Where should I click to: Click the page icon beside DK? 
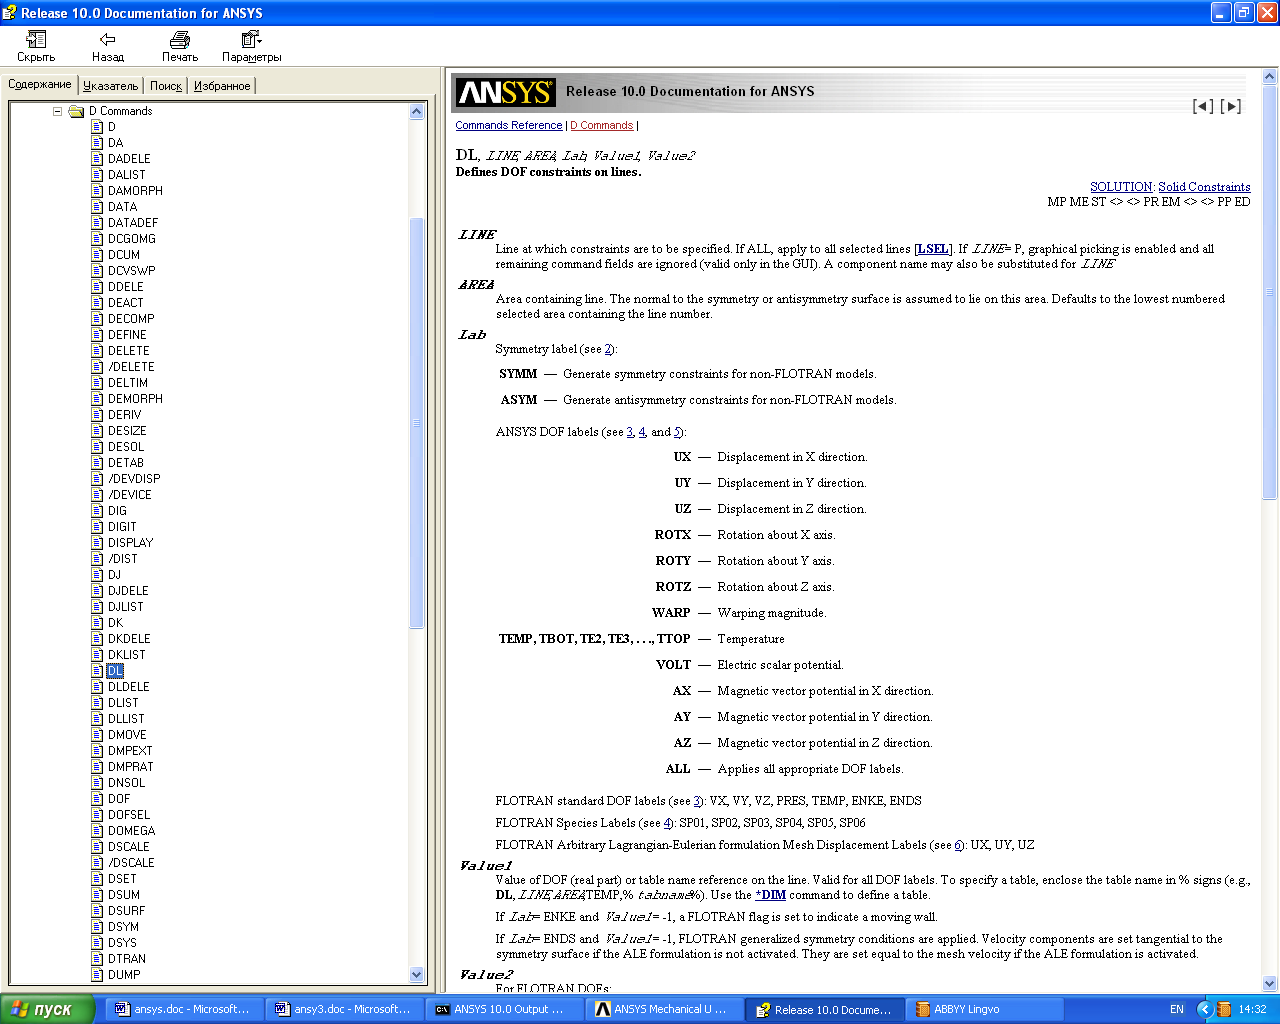[97, 623]
